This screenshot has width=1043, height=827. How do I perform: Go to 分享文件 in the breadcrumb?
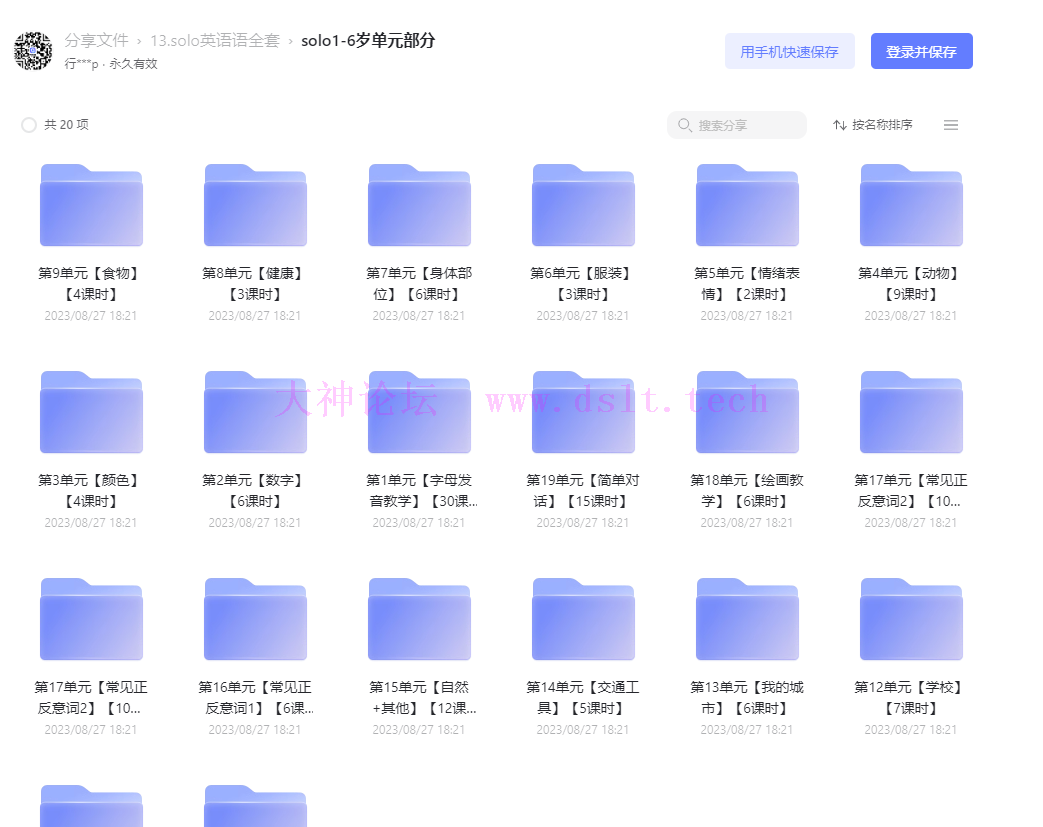point(97,41)
